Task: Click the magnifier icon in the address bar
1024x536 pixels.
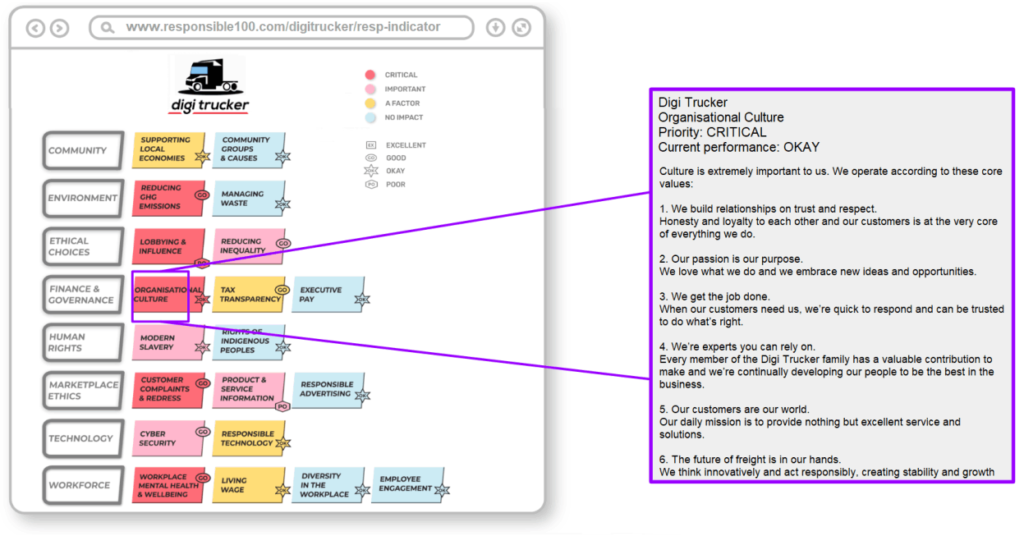Action: click(107, 27)
